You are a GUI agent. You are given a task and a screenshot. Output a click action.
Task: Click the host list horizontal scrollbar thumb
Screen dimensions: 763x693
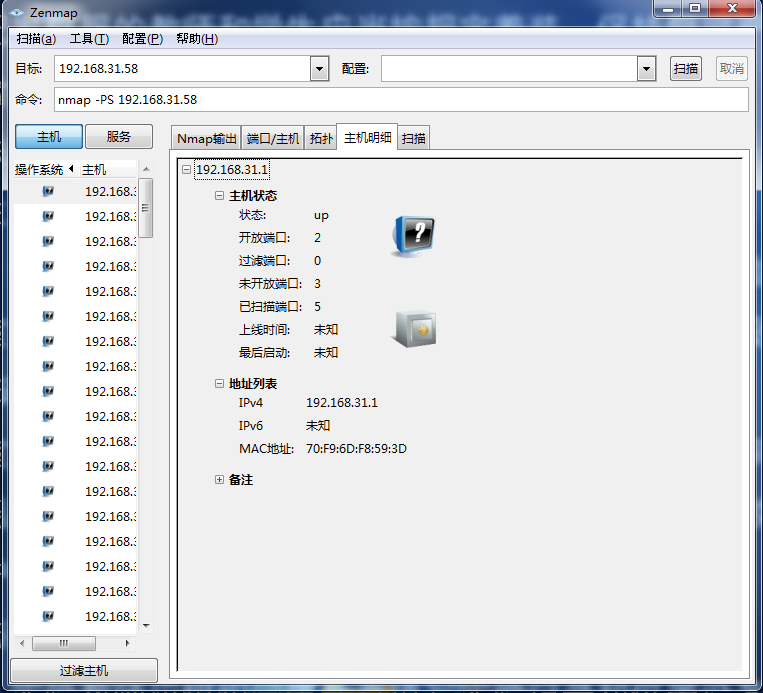(64, 643)
